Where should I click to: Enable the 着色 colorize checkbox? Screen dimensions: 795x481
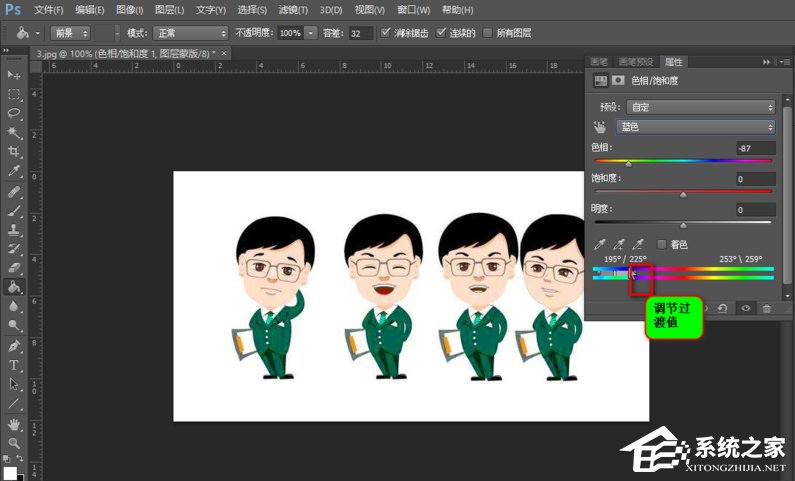[x=662, y=244]
